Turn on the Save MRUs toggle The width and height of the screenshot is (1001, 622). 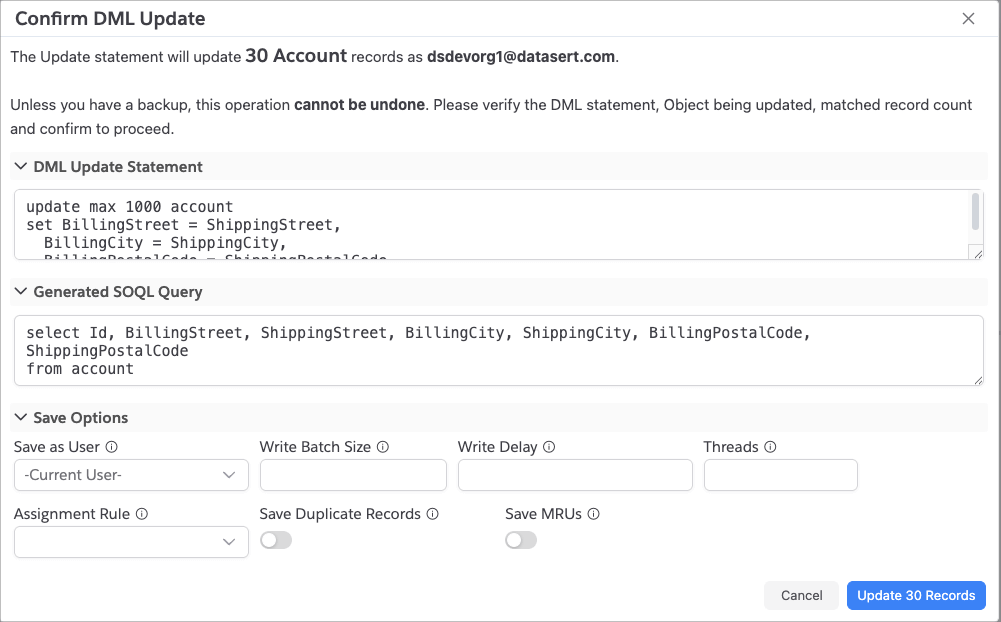coord(521,540)
